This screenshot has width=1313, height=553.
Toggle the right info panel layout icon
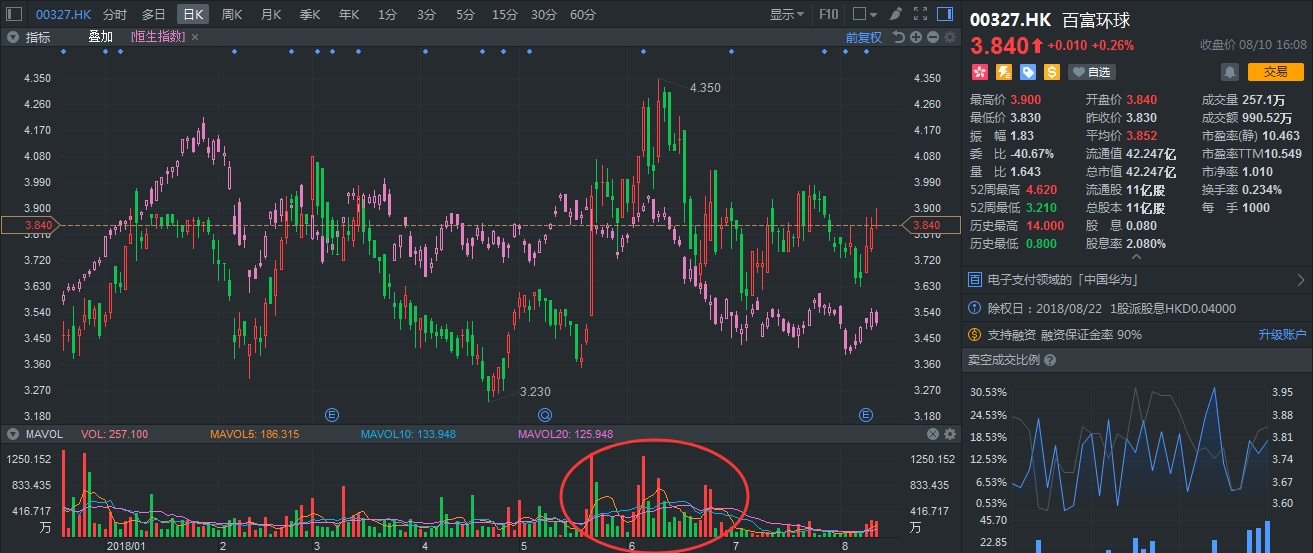click(944, 14)
